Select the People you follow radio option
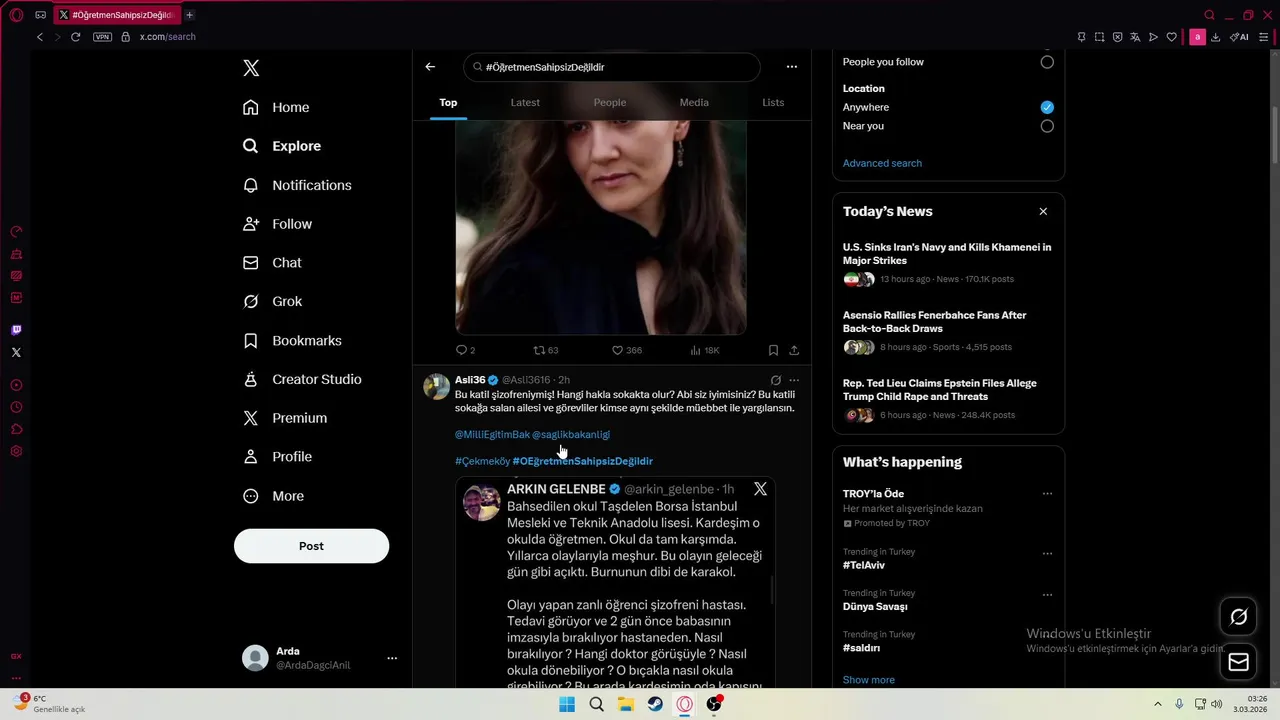The width and height of the screenshot is (1280, 720). coord(1047,62)
